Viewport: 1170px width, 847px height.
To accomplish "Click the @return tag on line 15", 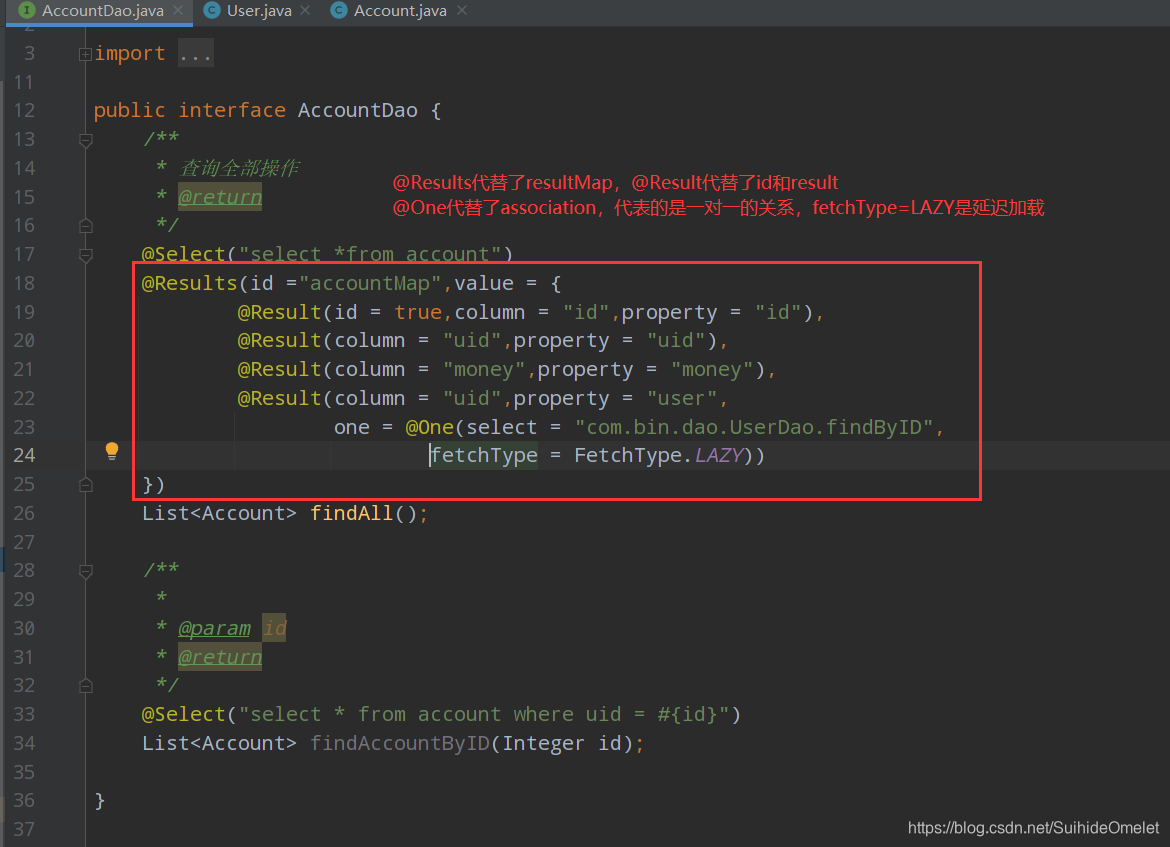I will pos(220,197).
